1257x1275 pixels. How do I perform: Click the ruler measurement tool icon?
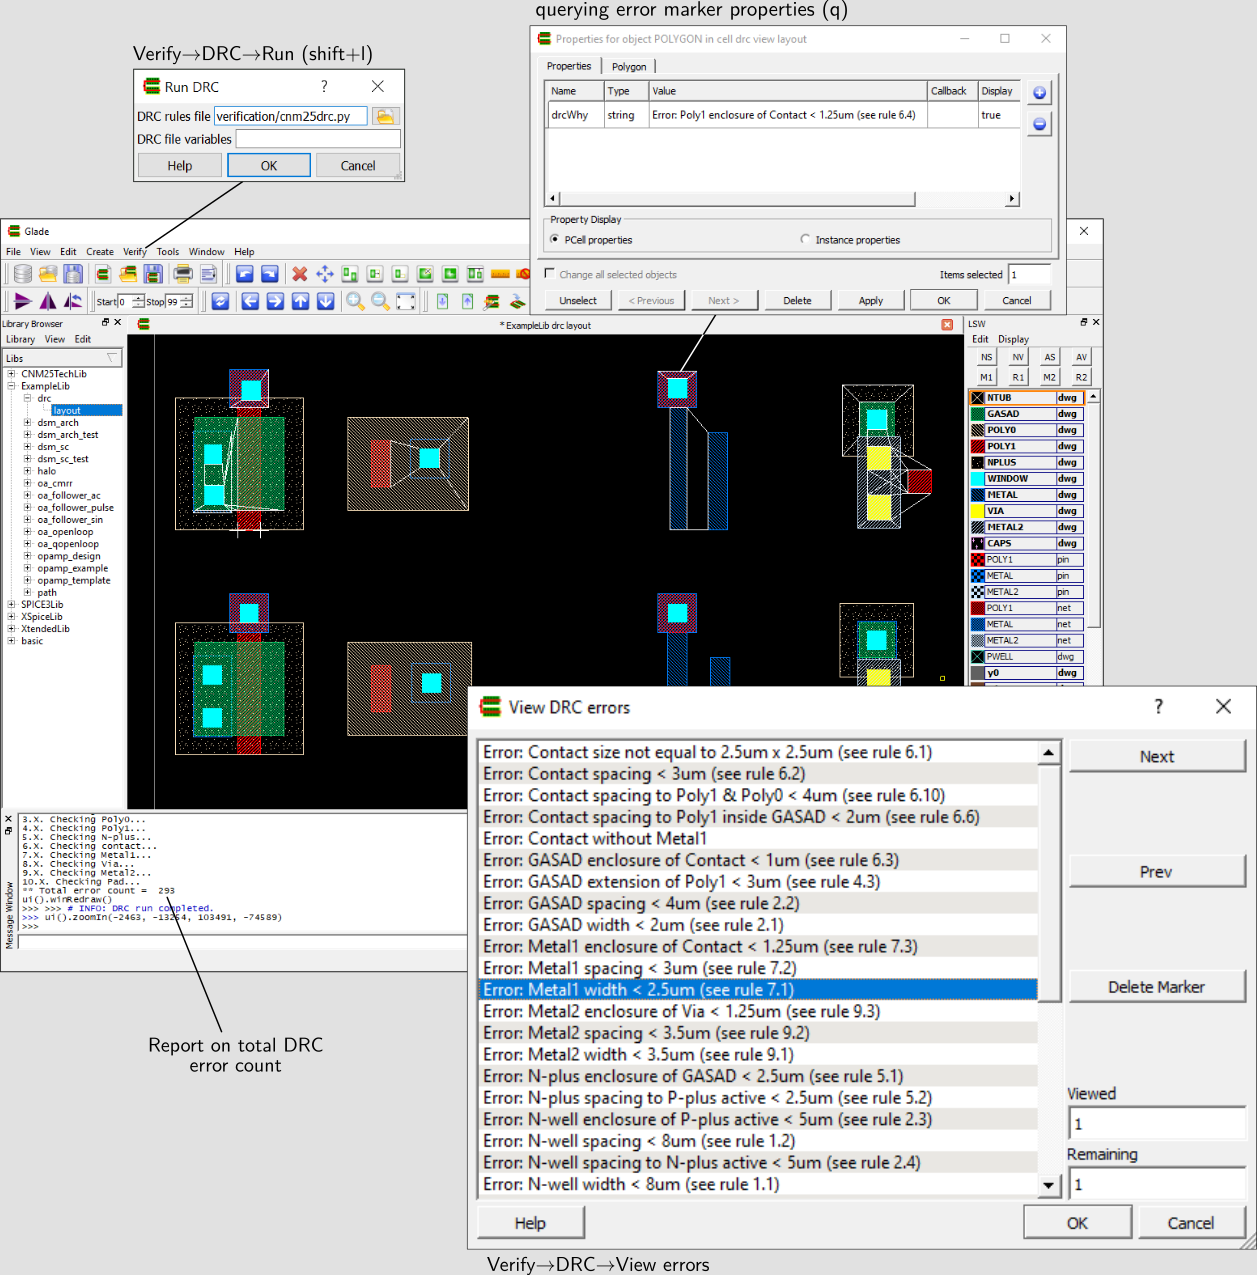click(x=500, y=274)
